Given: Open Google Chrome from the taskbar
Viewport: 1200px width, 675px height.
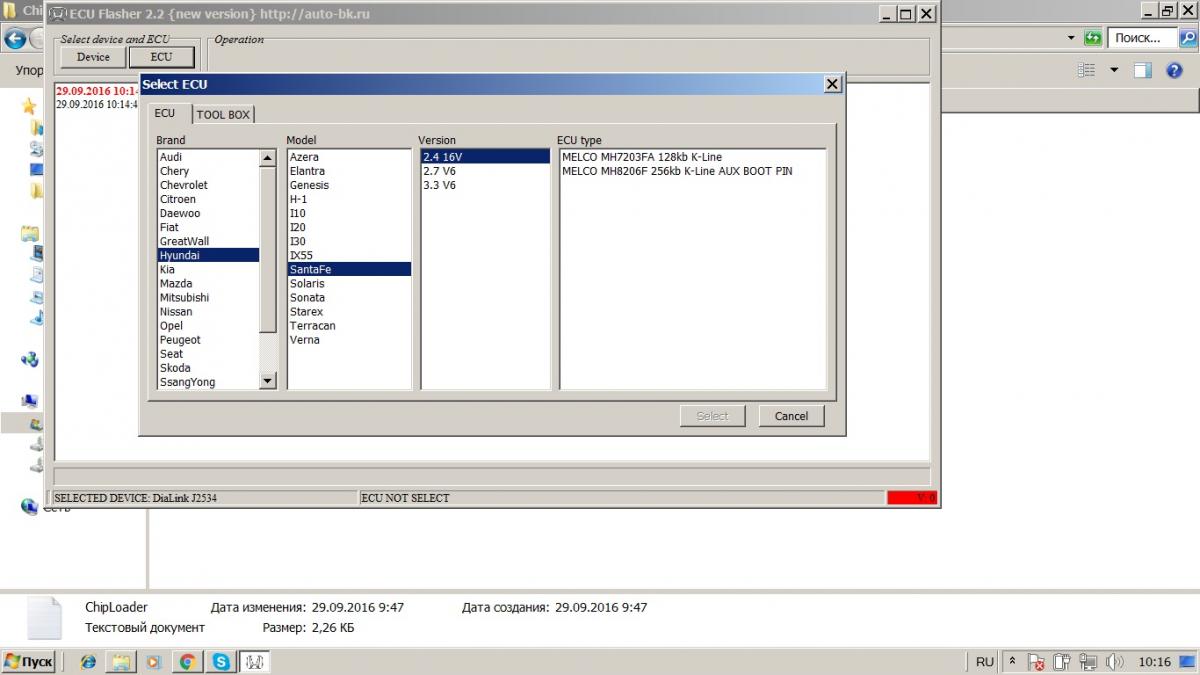Looking at the screenshot, I should [187, 662].
